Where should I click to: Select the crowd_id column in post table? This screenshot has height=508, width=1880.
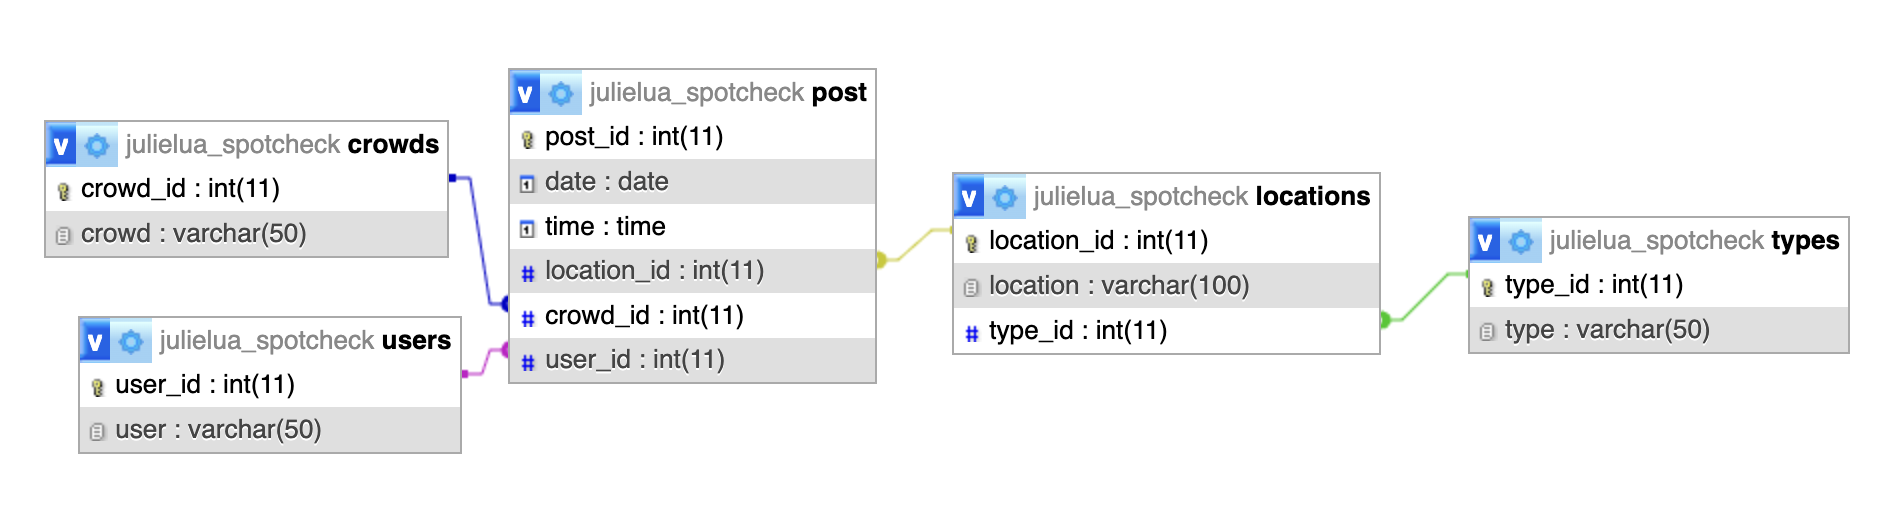coord(644,316)
